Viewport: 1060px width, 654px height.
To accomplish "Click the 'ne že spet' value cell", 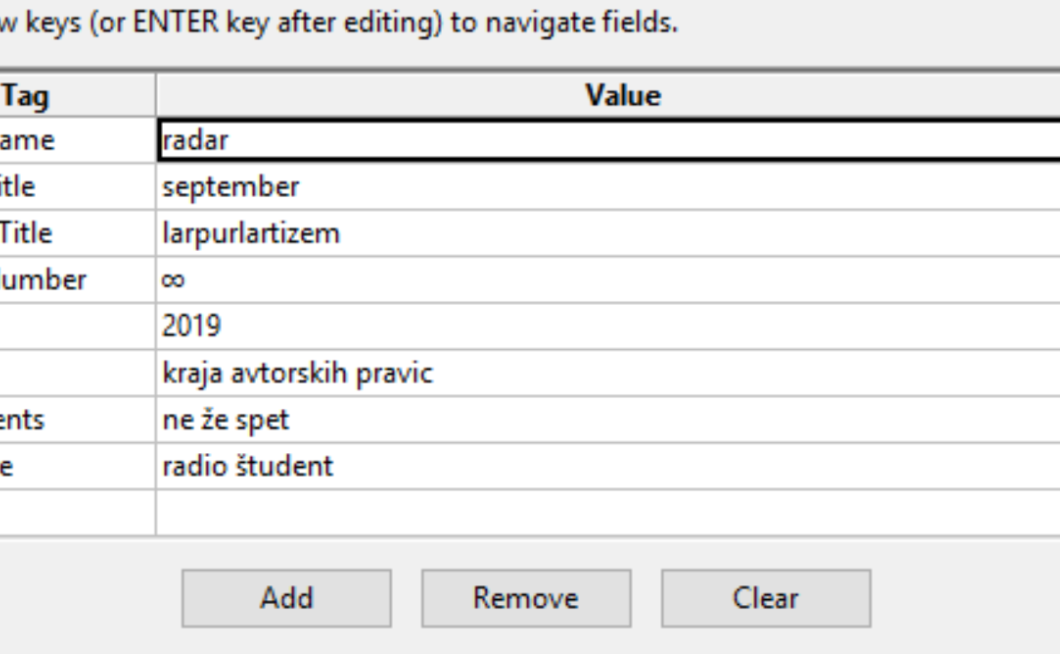I will [x=608, y=419].
